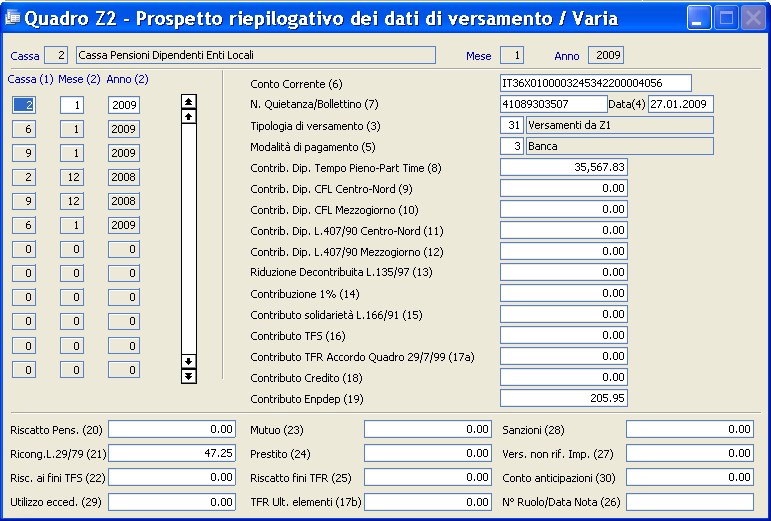Click the Tipologia di versamento (3) label
The image size is (771, 521).
click(x=315, y=126)
